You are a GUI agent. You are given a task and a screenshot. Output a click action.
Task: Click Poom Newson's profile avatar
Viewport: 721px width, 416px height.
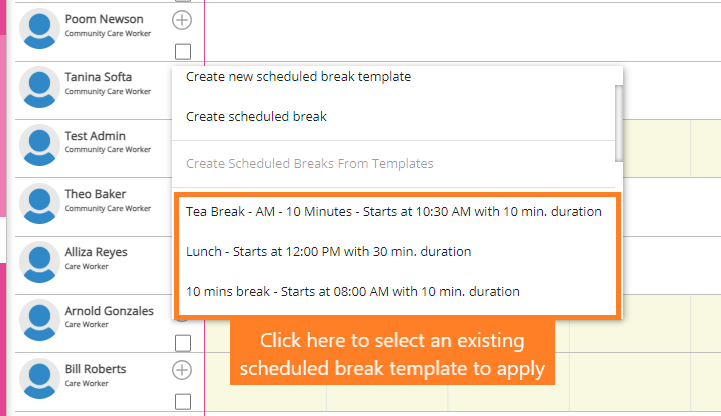click(x=39, y=28)
